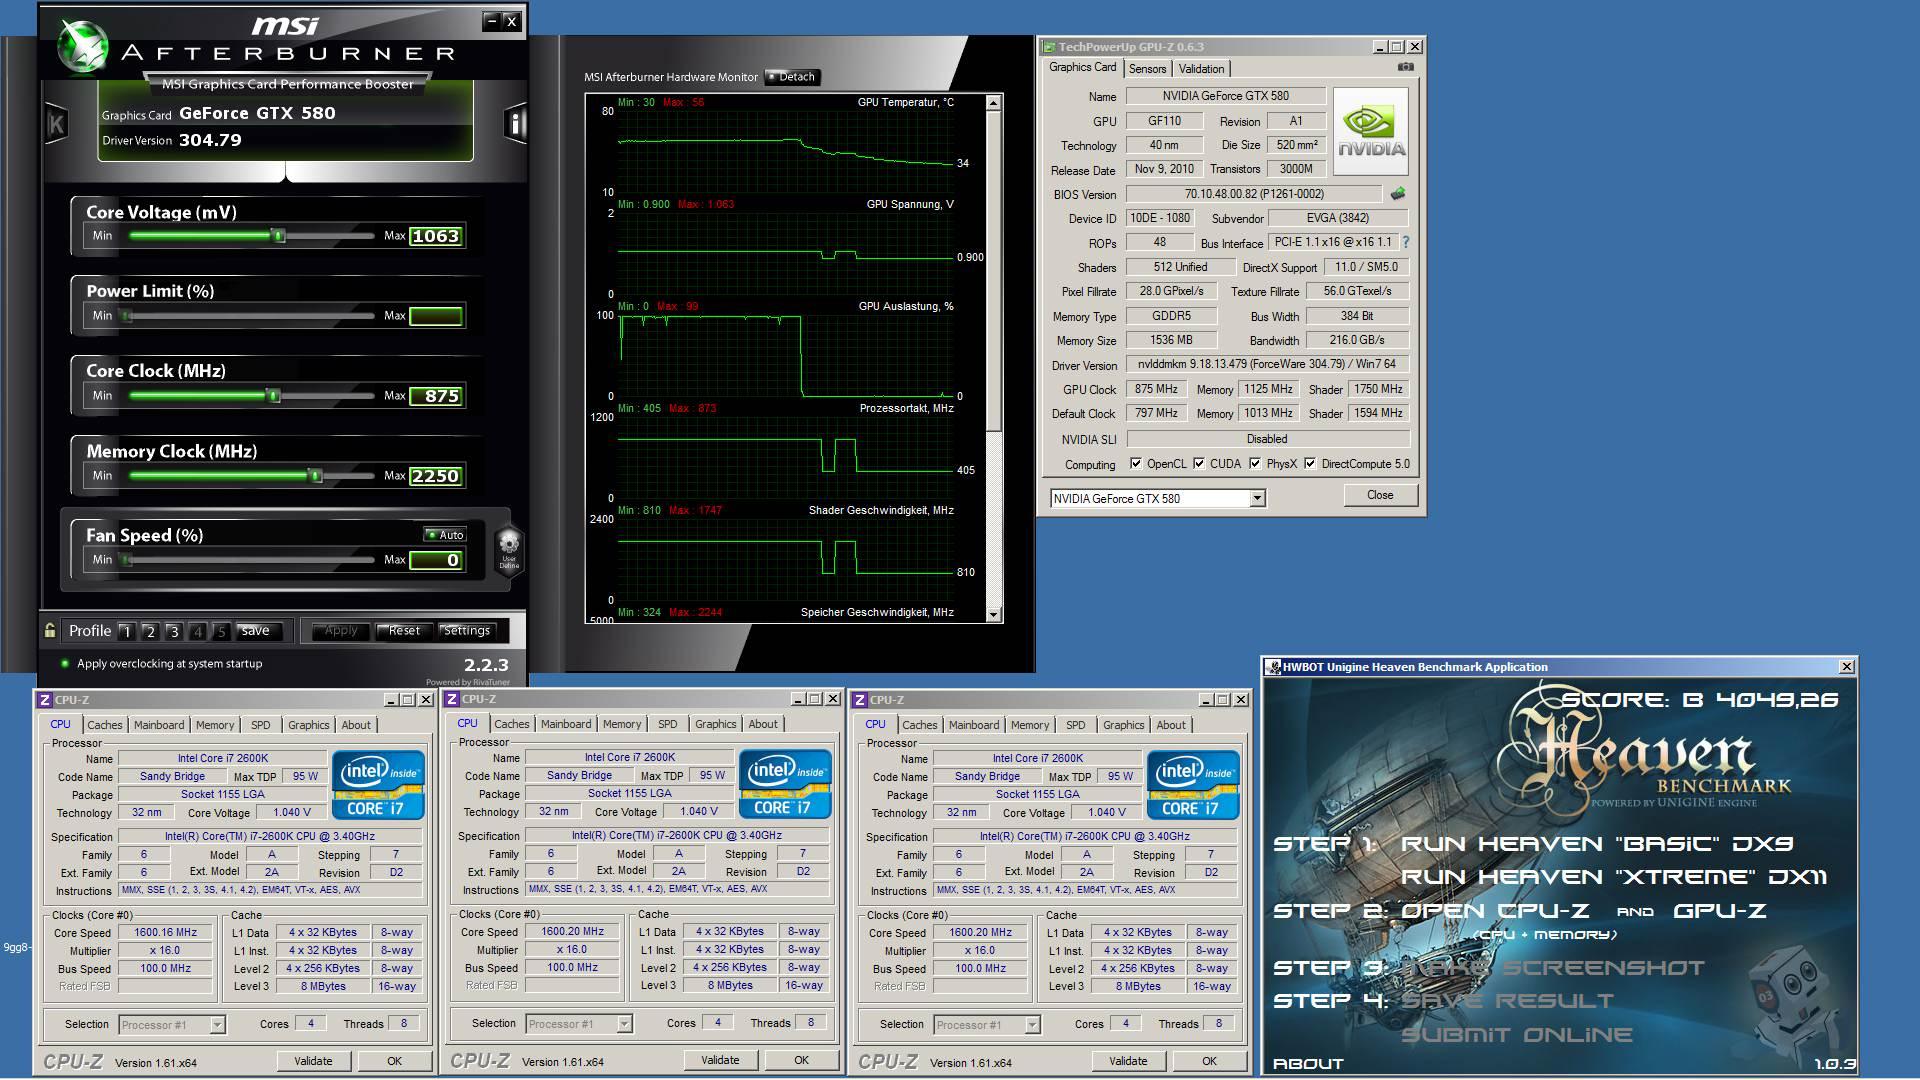Viewport: 1920px width, 1080px height.
Task: Click the Intel Core i7 logo in middle CPU-Z
Action: coord(785,784)
